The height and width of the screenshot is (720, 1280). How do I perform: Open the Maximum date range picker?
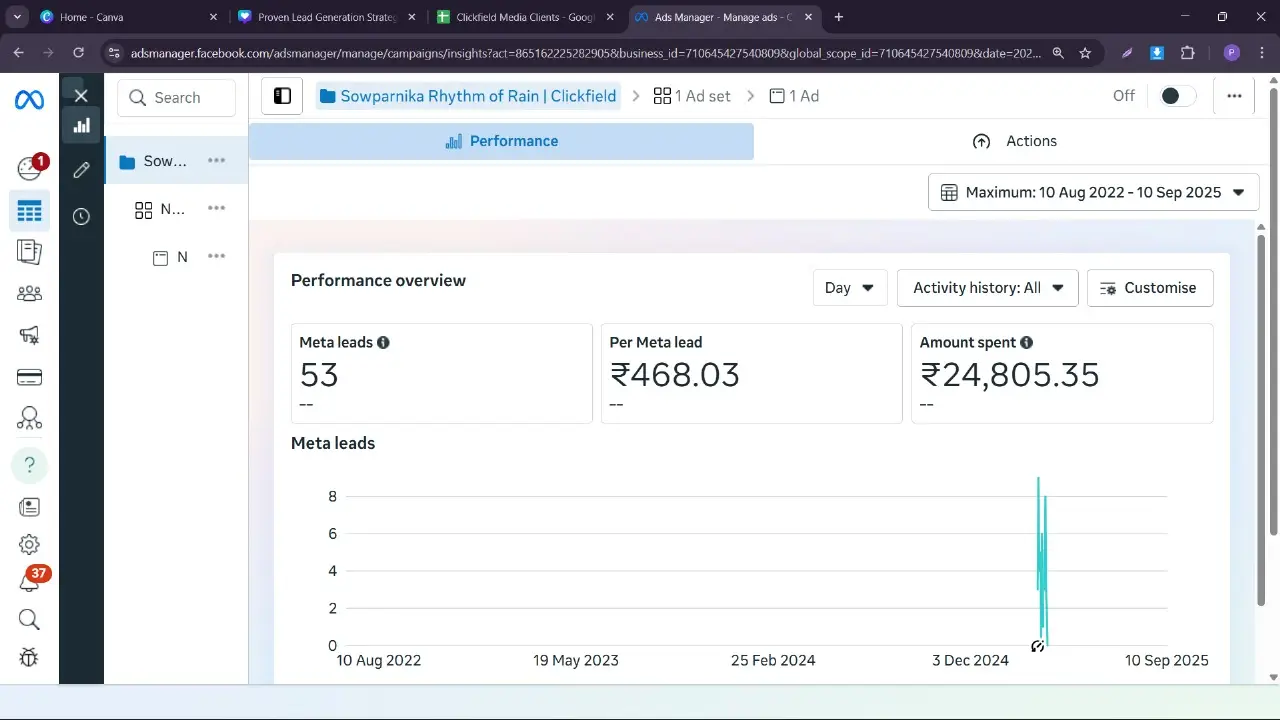click(1093, 192)
